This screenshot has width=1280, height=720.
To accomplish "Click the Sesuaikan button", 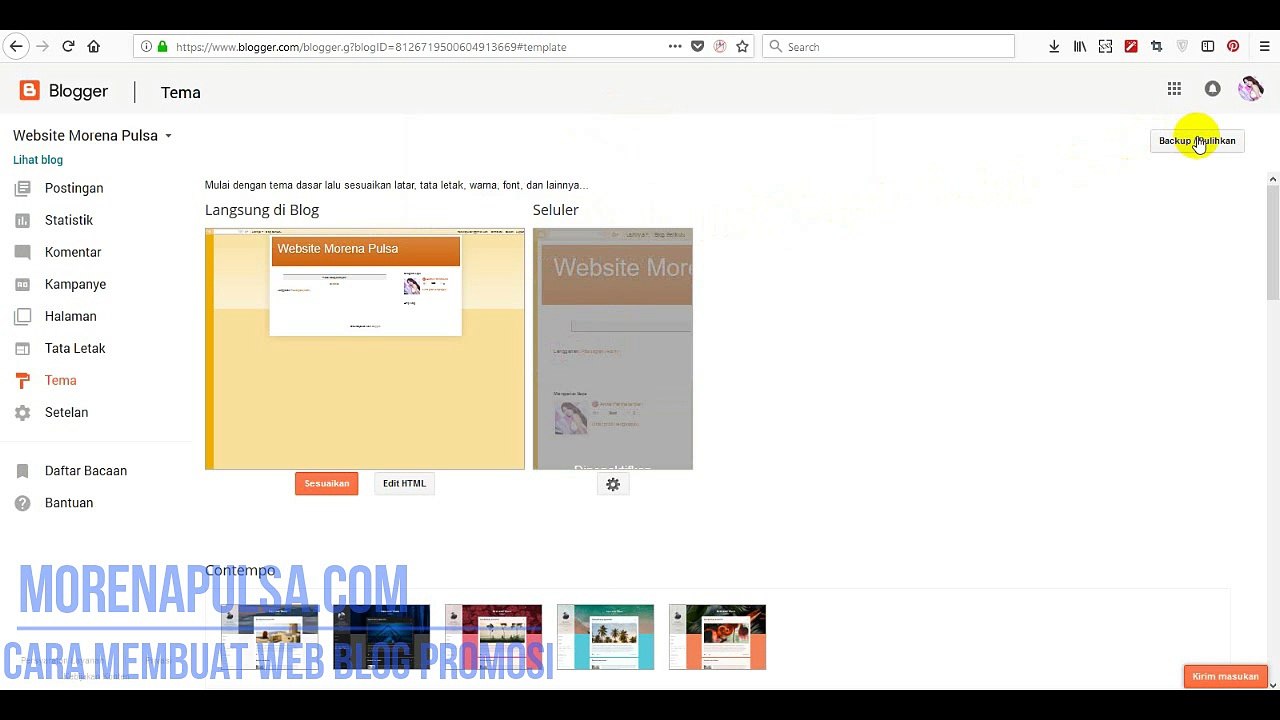I will pos(326,484).
